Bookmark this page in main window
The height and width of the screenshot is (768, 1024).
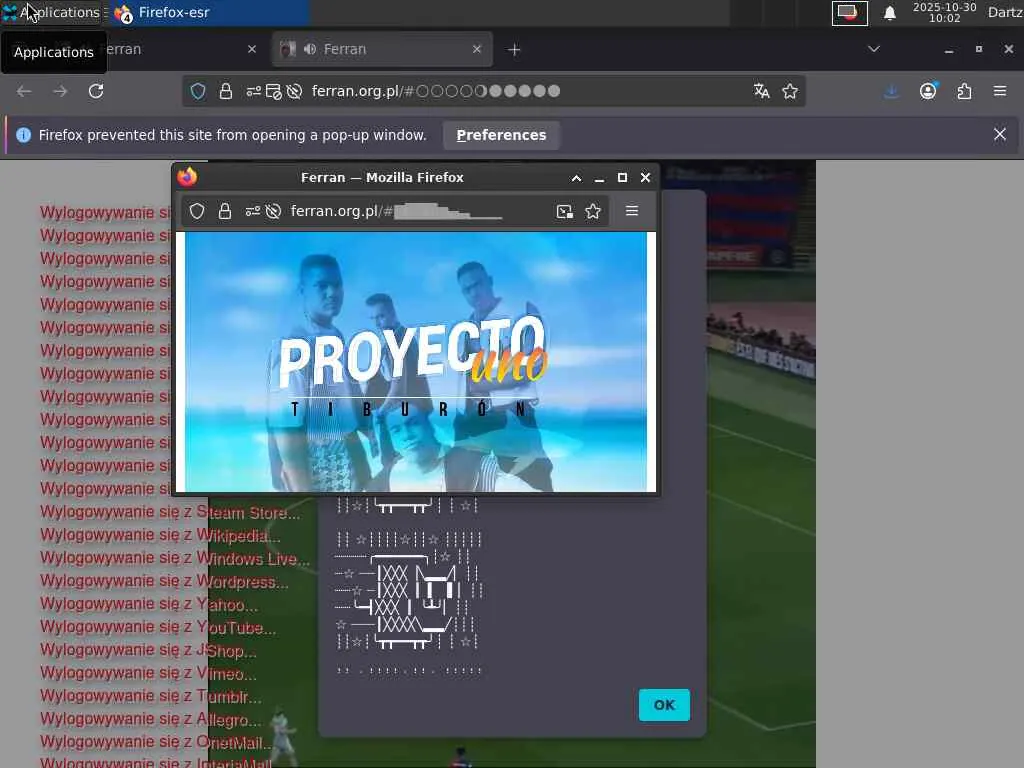(x=790, y=91)
